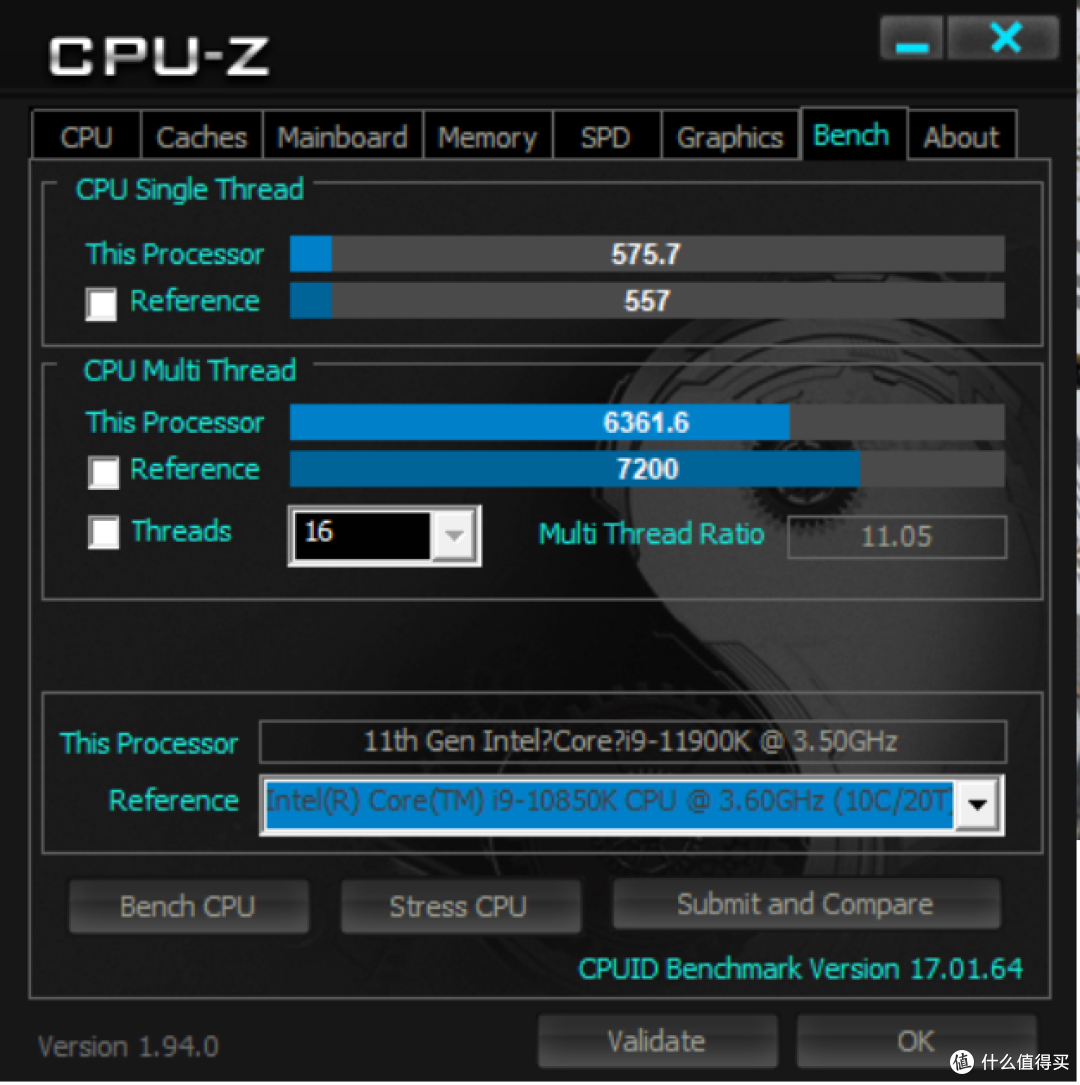Screen dimensions: 1080x1085
Task: Open the About tab
Action: click(962, 137)
